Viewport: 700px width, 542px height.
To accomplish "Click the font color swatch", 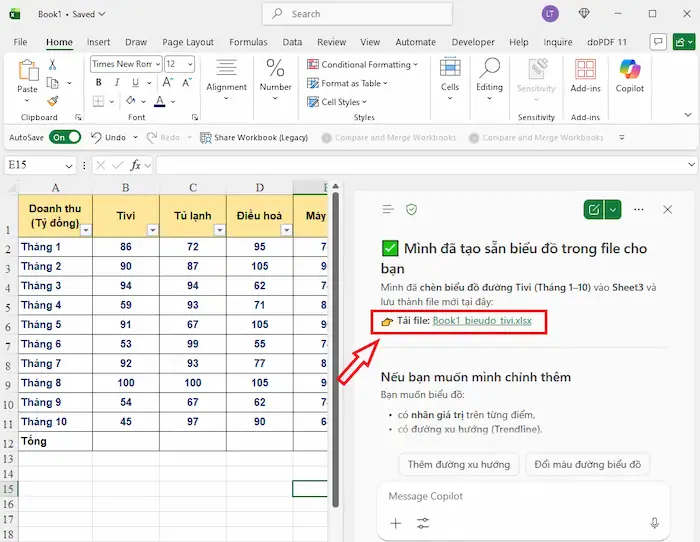I will coord(159,101).
